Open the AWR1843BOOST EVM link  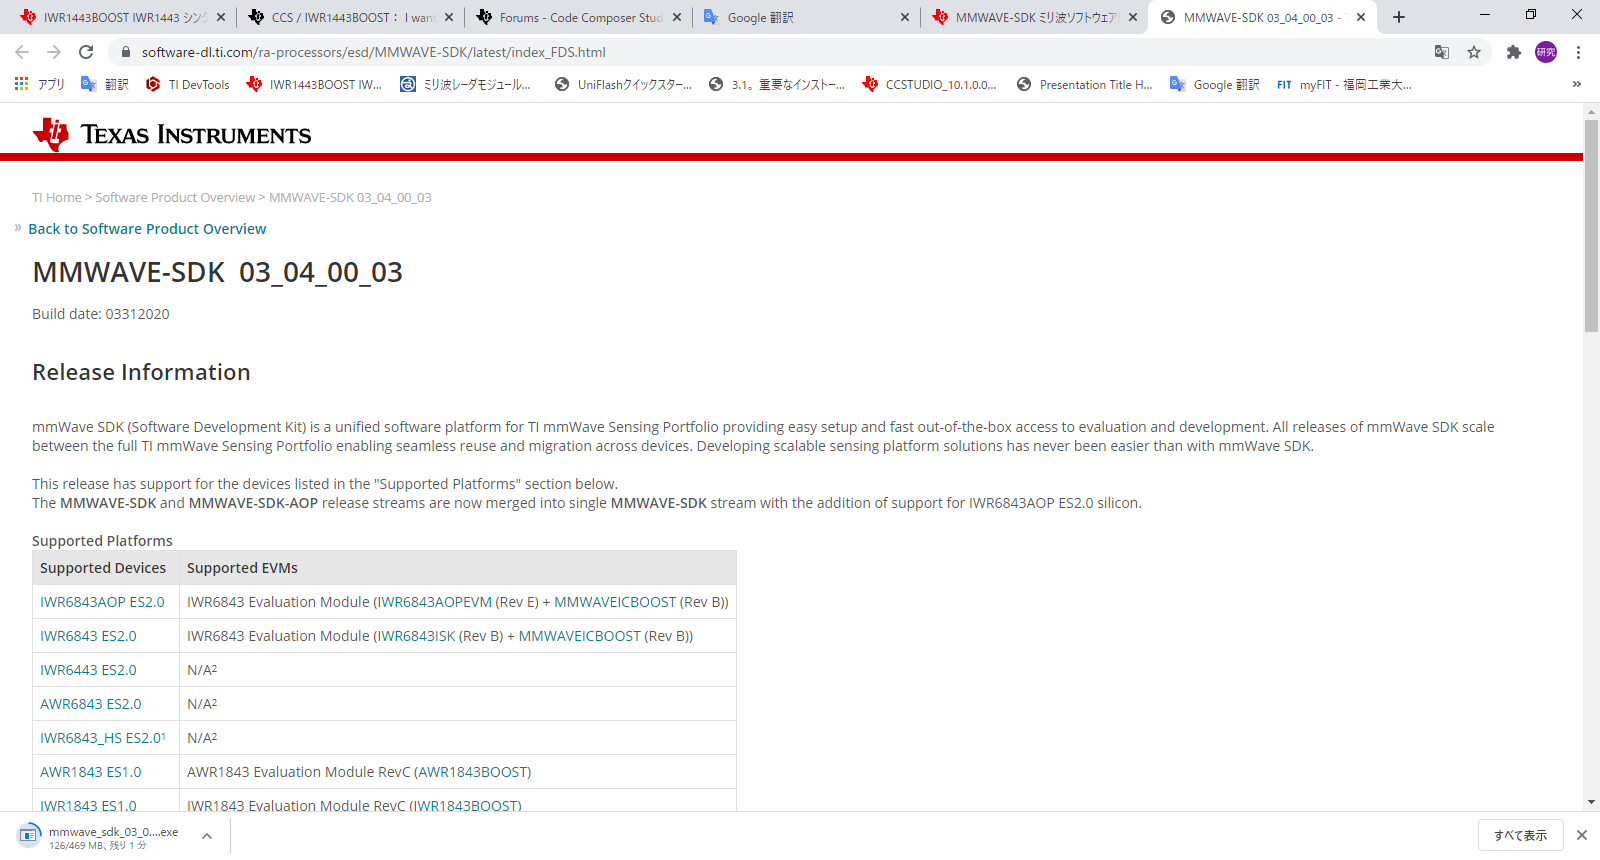pos(473,772)
